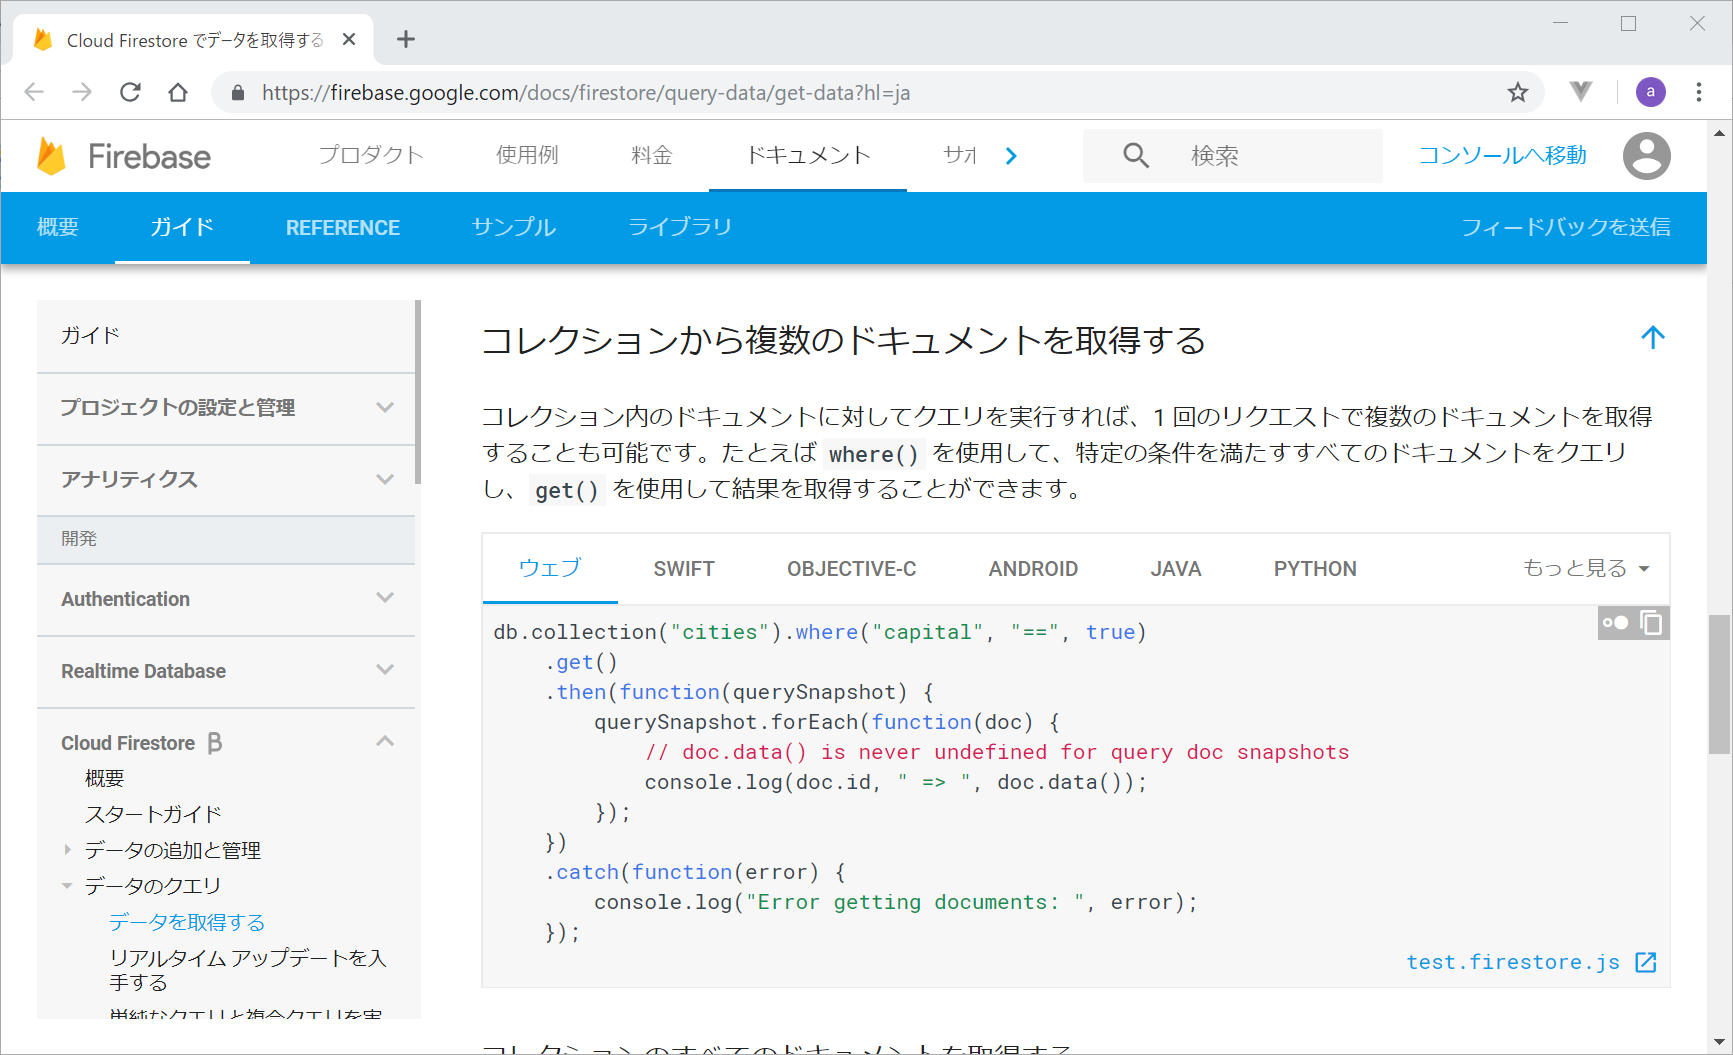Select the PYTHON code tab

tap(1314, 569)
